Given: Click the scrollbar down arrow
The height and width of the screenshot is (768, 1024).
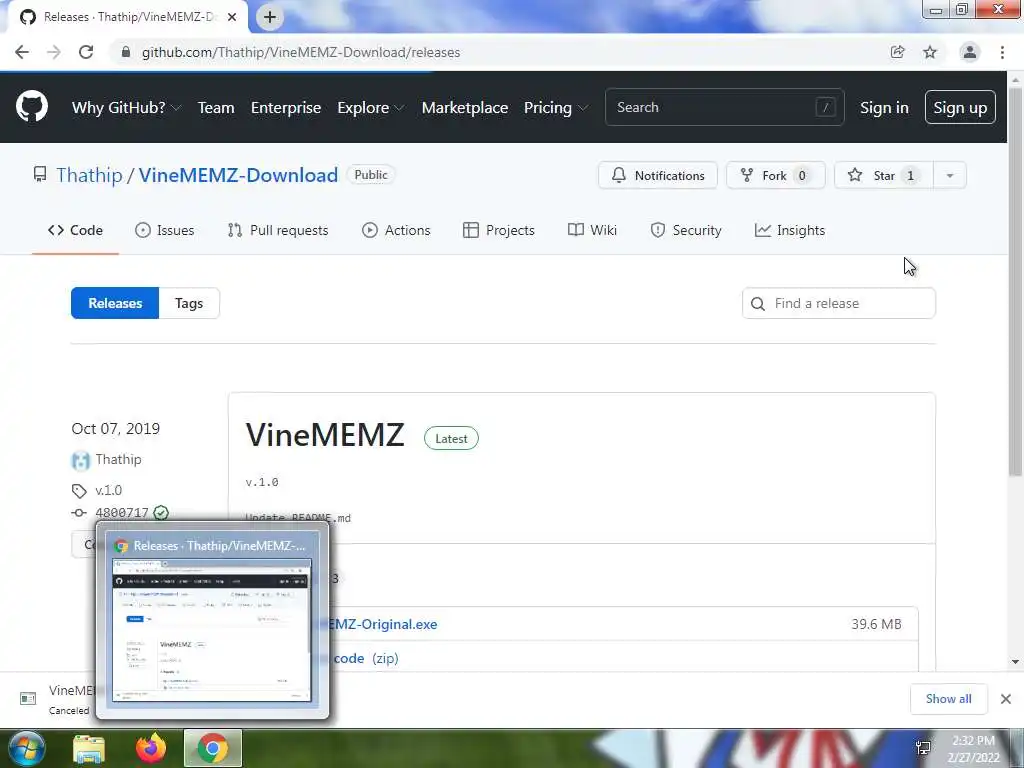Looking at the screenshot, I should [x=1015, y=662].
